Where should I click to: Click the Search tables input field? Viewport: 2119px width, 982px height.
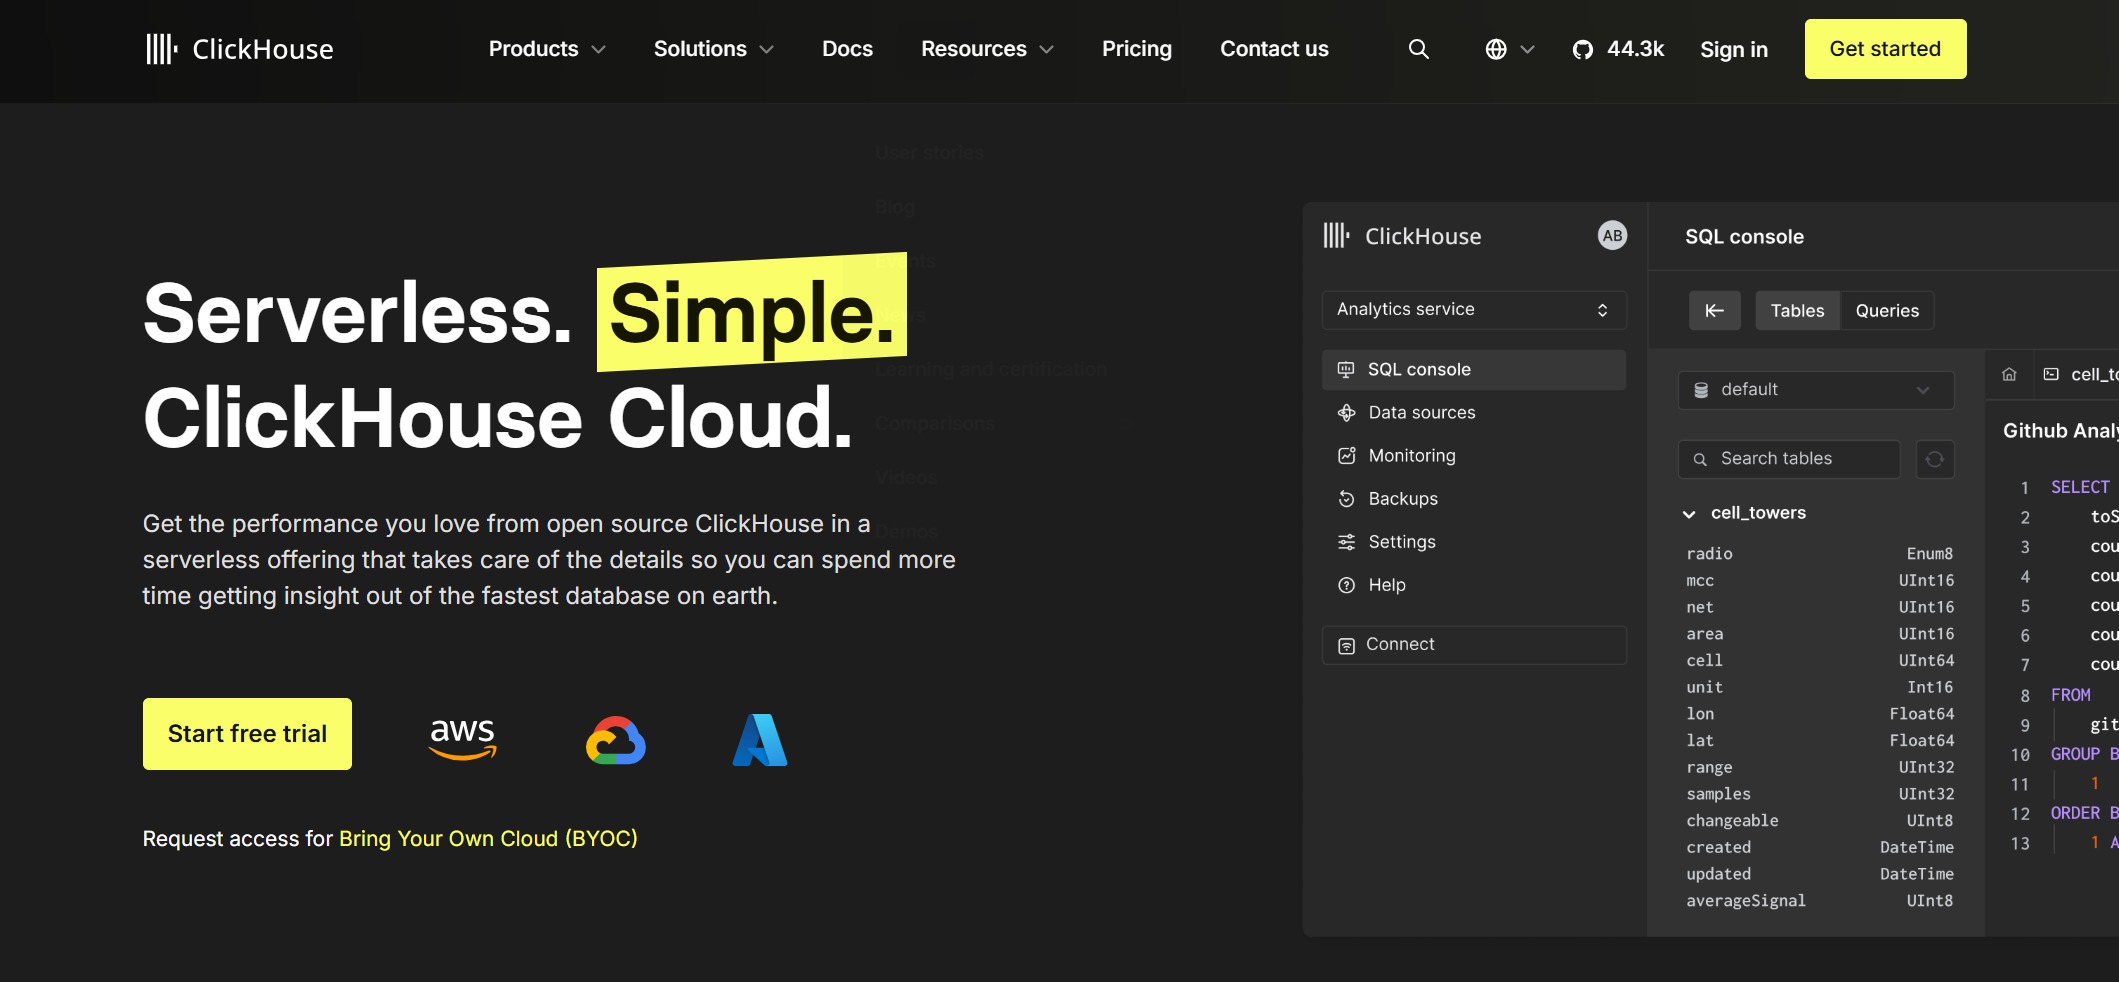1788,458
